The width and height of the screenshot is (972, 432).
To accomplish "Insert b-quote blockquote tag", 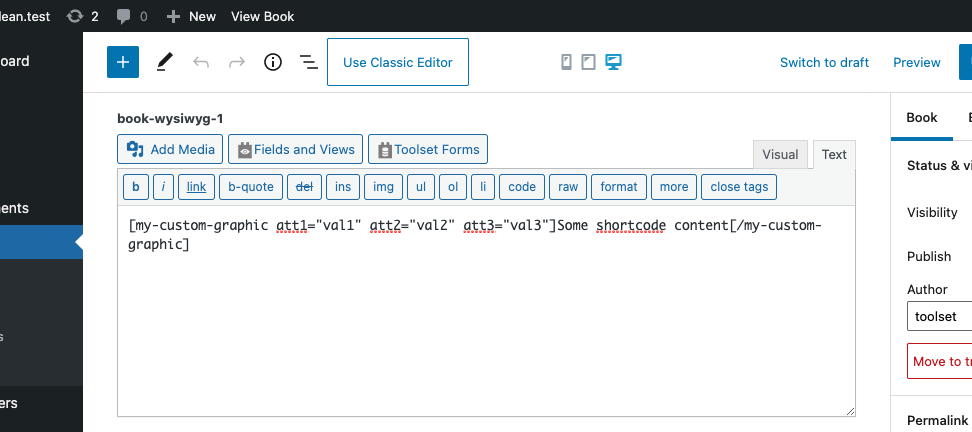I will [x=251, y=187].
